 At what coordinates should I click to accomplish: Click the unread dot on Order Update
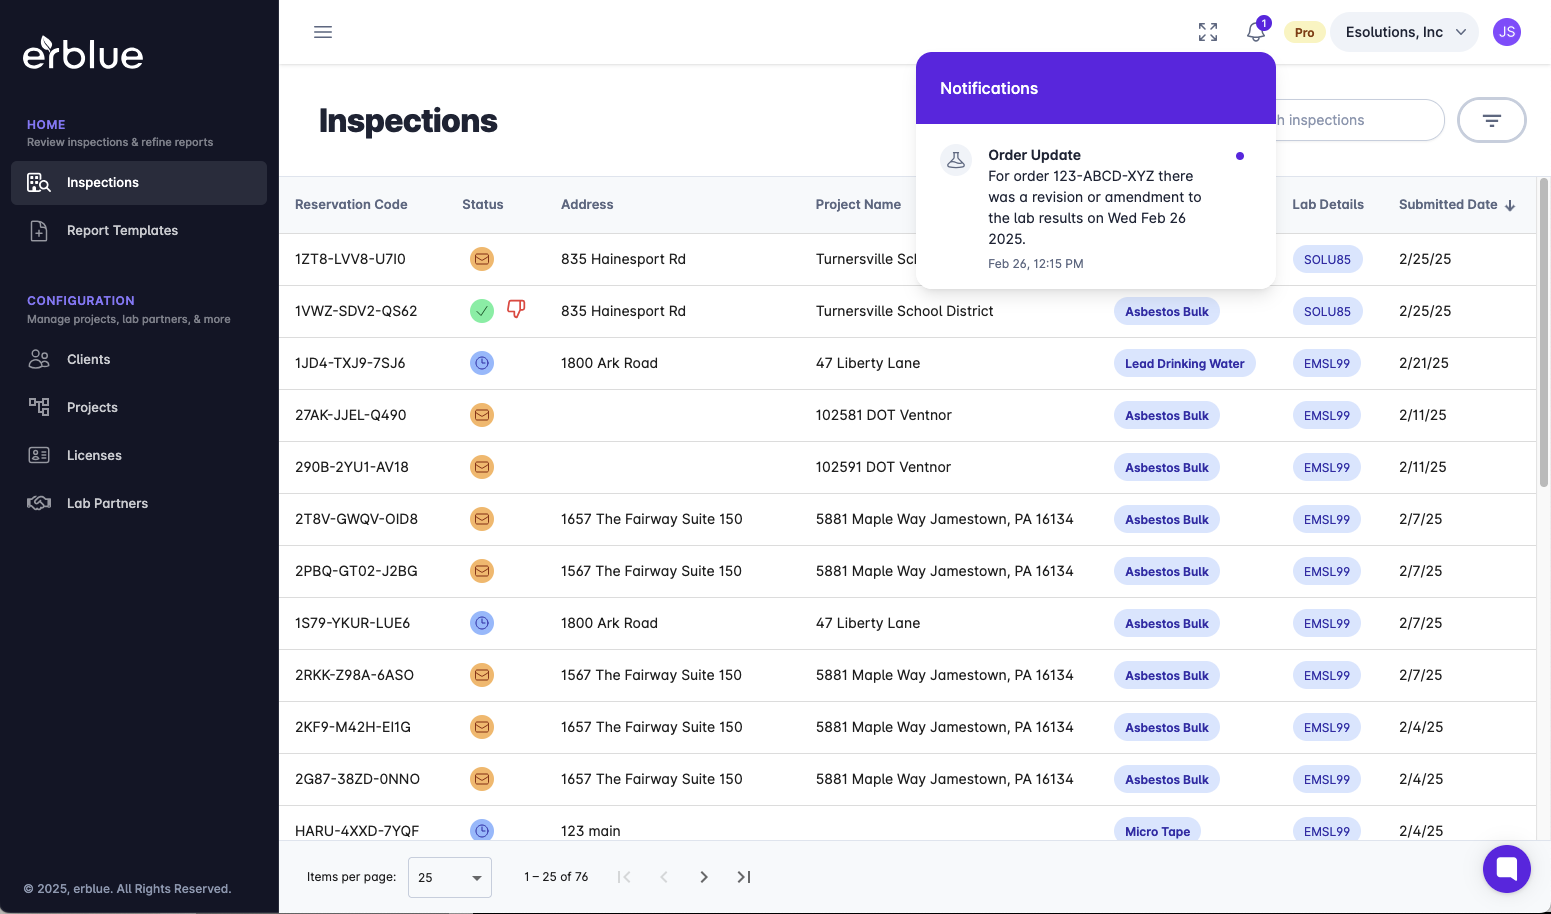click(1240, 156)
